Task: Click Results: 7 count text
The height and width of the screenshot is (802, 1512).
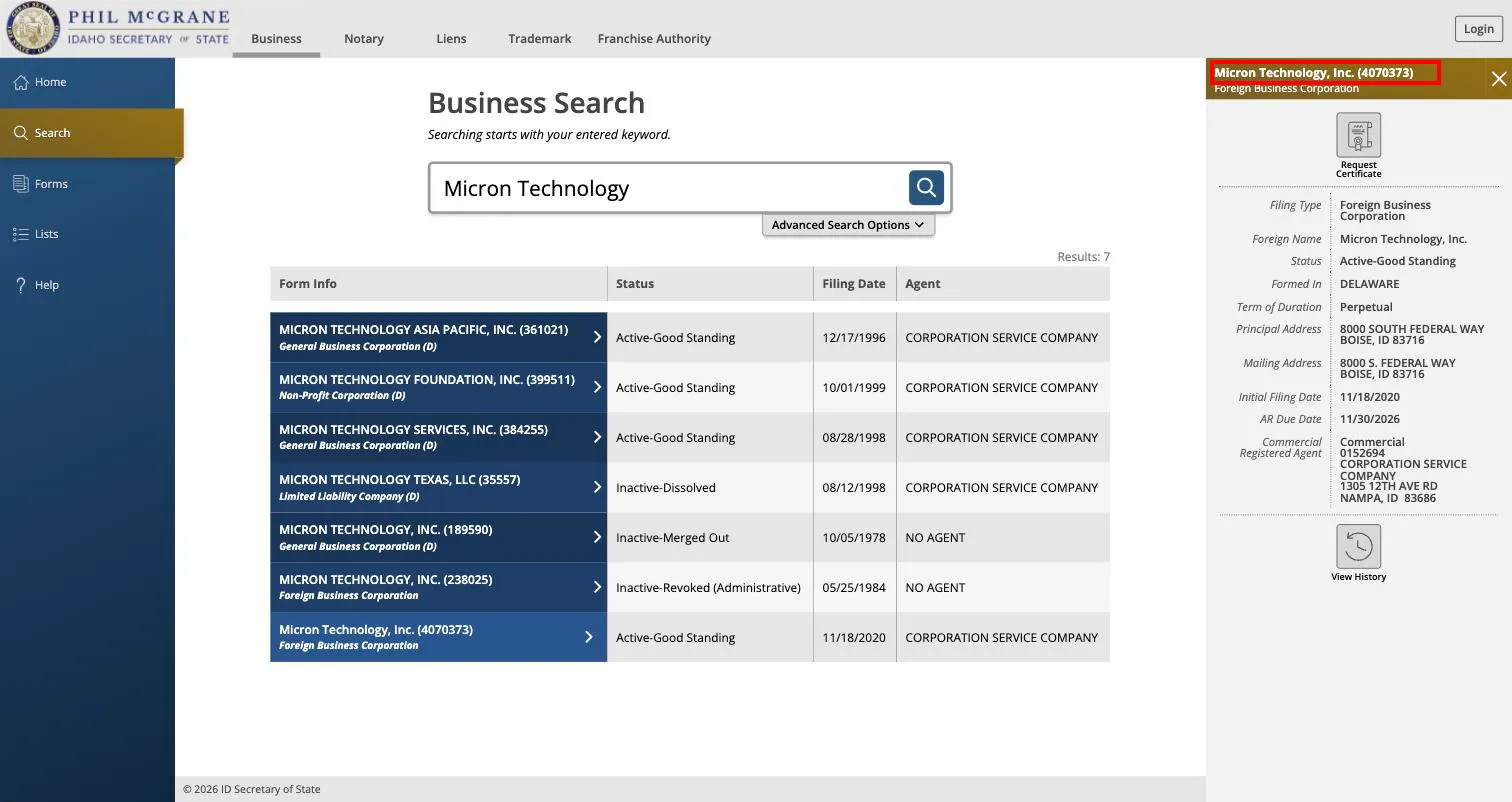Action: (x=1083, y=257)
